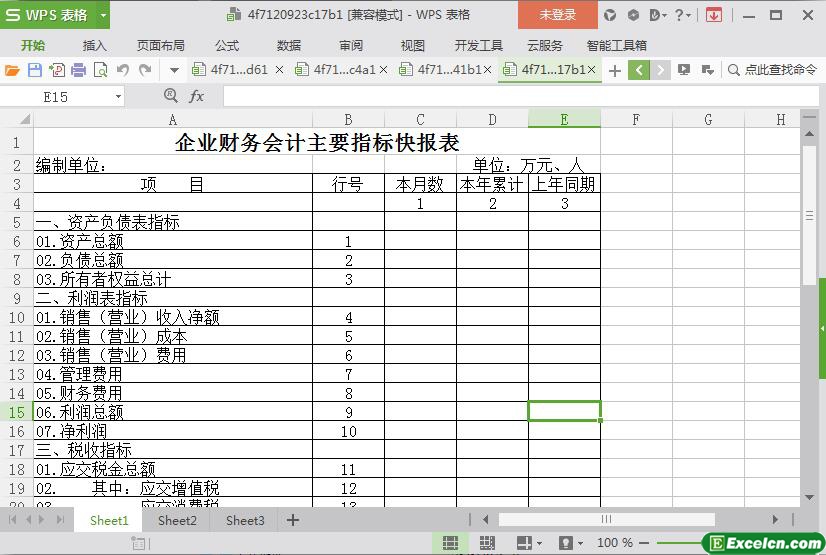The image size is (826, 555).
Task: Open the Name Box dropdown for E15
Action: point(118,97)
